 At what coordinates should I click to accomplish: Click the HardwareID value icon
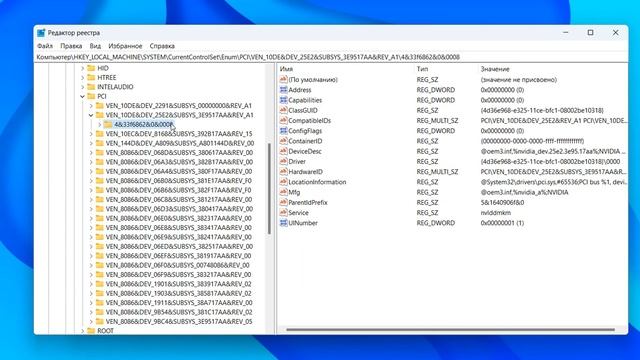pos(283,171)
